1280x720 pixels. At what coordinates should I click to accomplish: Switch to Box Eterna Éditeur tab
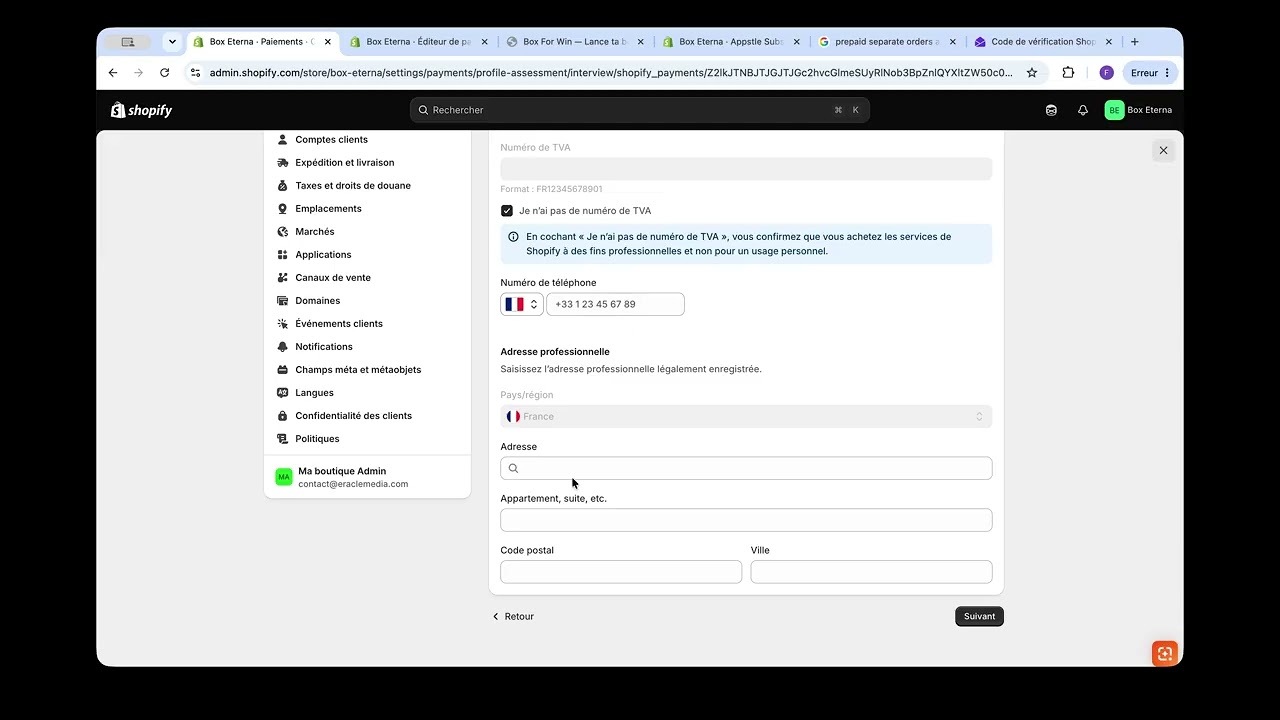coord(419,42)
